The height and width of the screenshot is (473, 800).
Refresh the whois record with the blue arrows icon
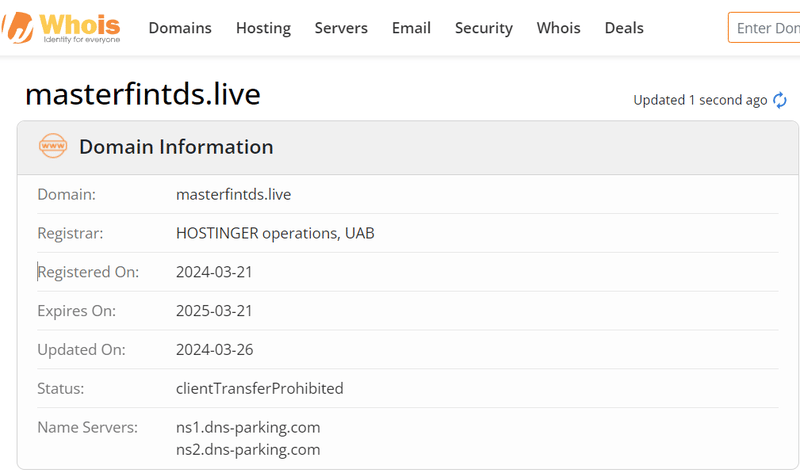click(x=780, y=100)
